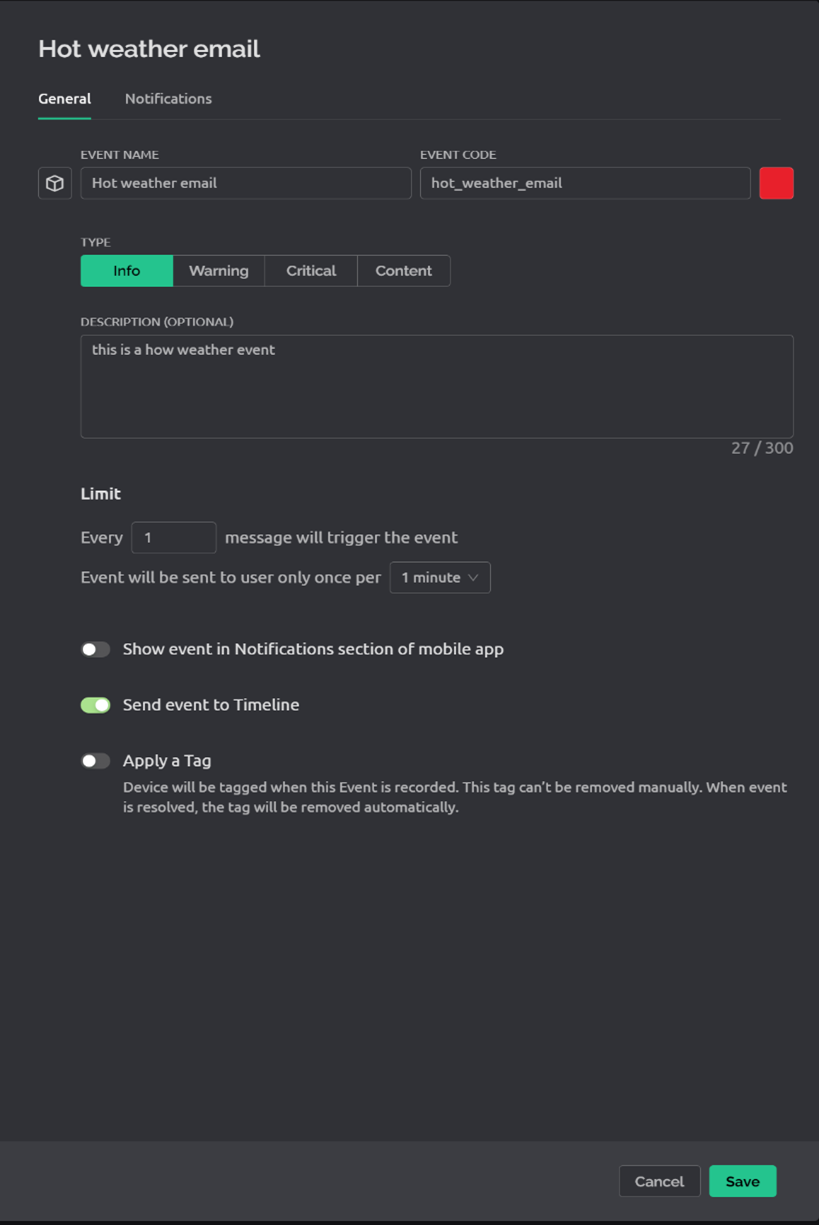
Task: Focus the Event Name input field
Action: pyautogui.click(x=246, y=183)
